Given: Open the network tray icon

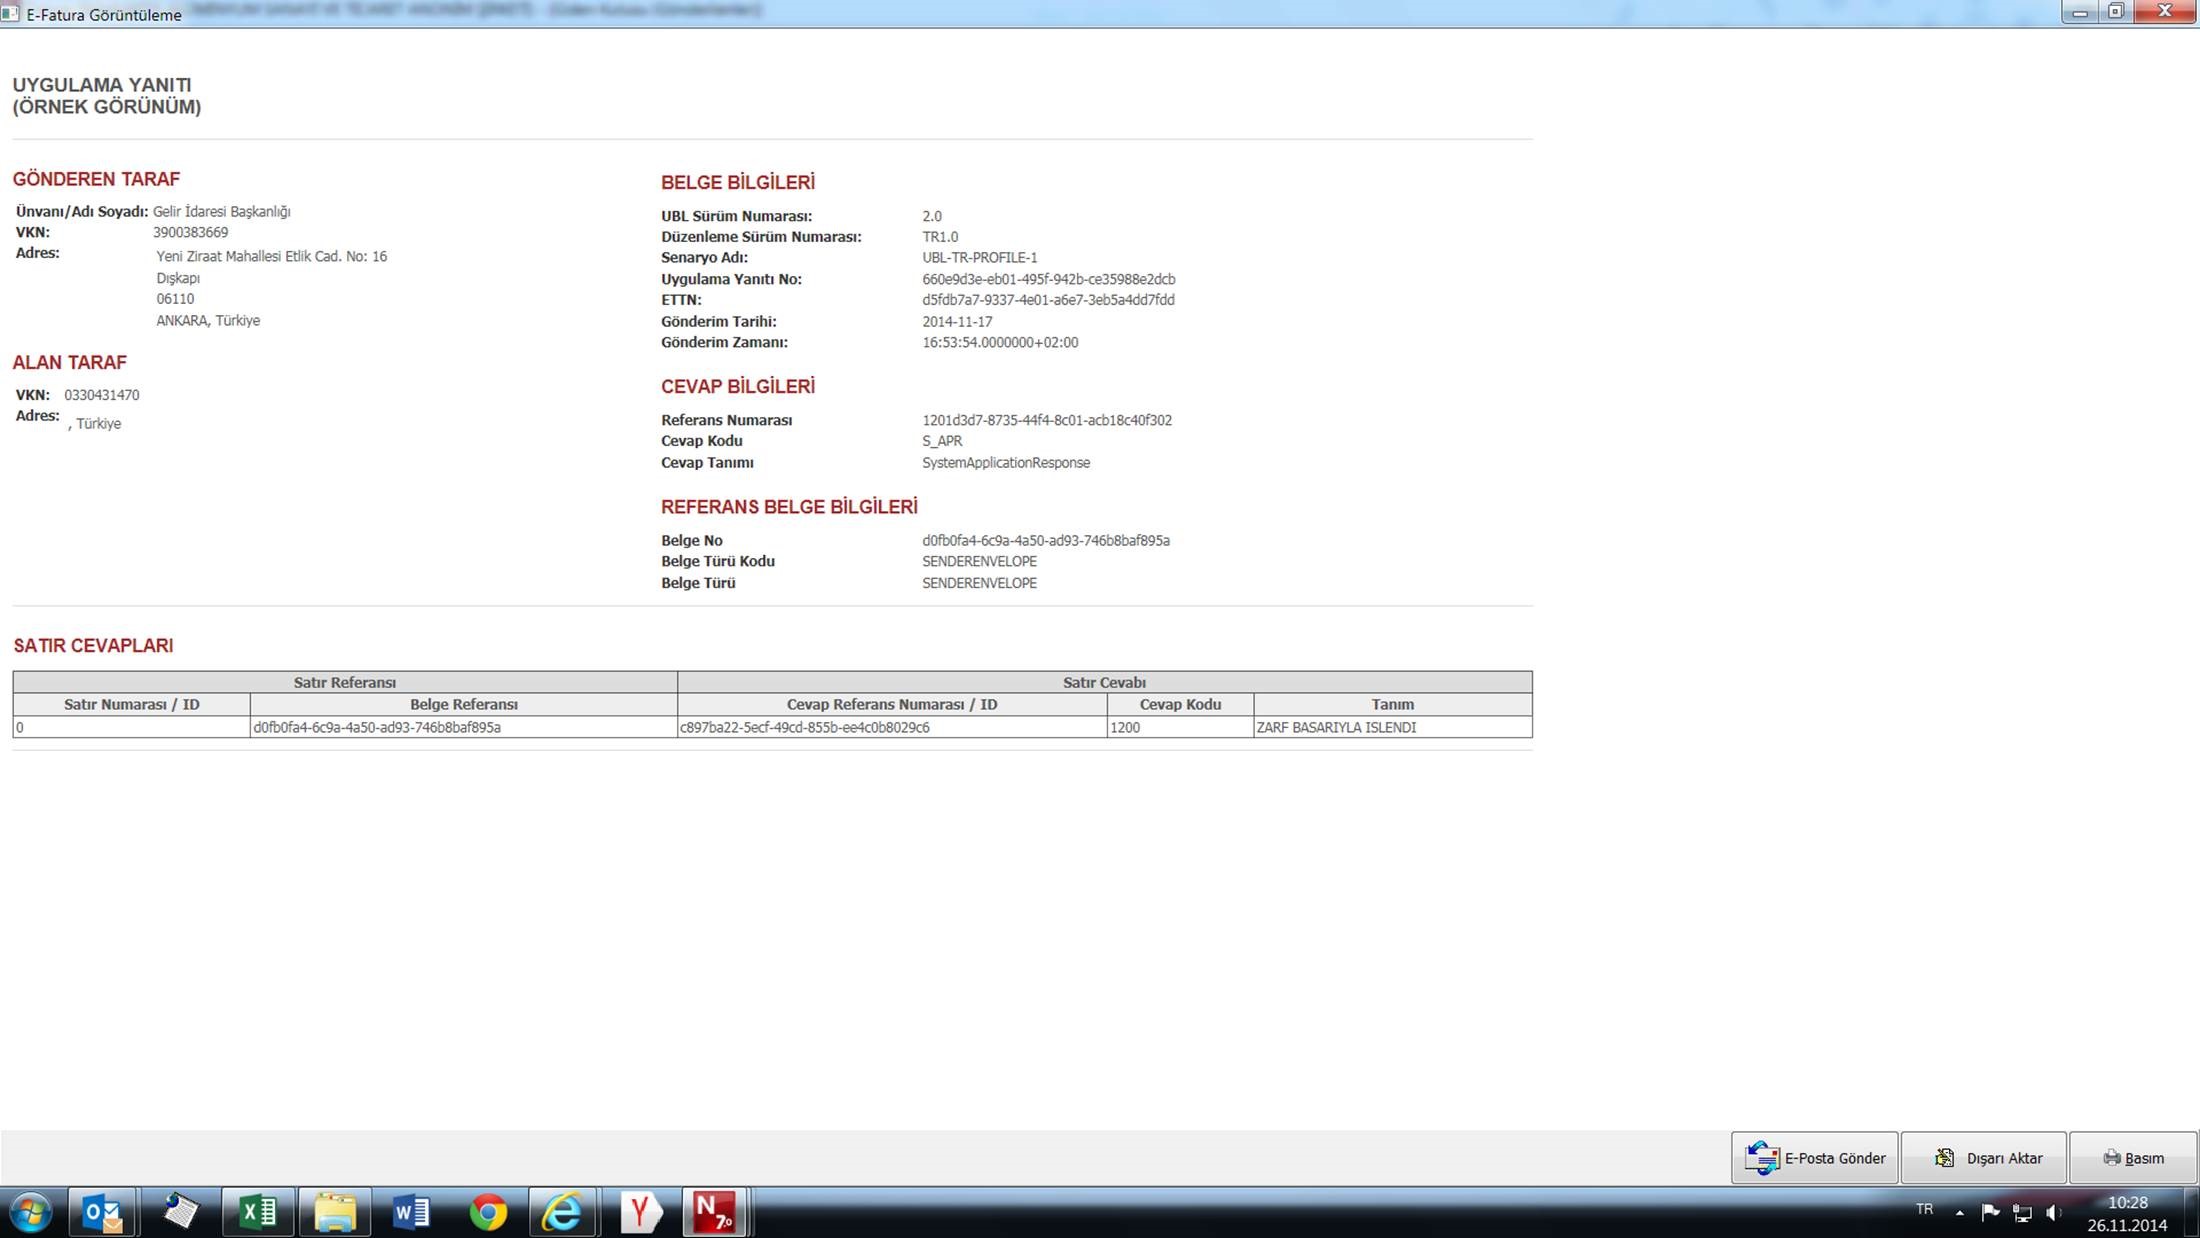Looking at the screenshot, I should click(2022, 1213).
